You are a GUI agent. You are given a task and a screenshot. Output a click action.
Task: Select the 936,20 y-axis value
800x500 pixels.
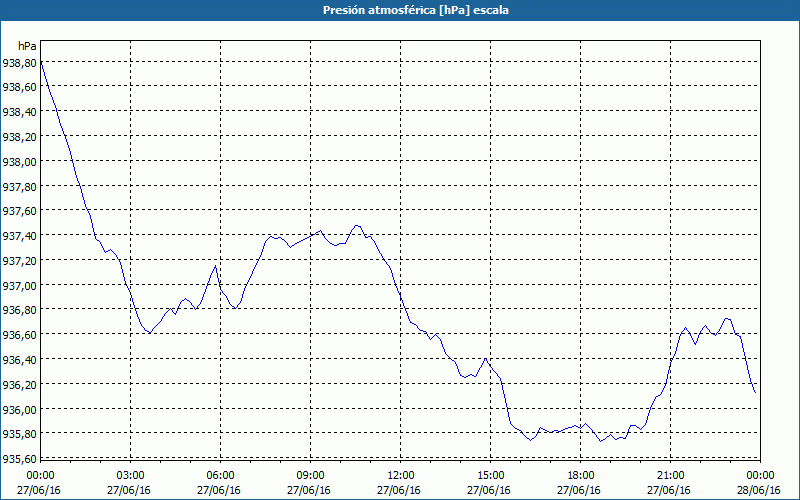pyautogui.click(x=20, y=385)
